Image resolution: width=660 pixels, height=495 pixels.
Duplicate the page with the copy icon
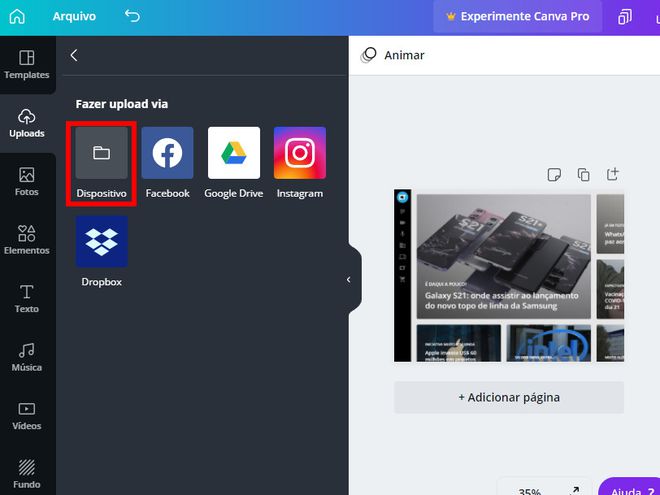[583, 174]
